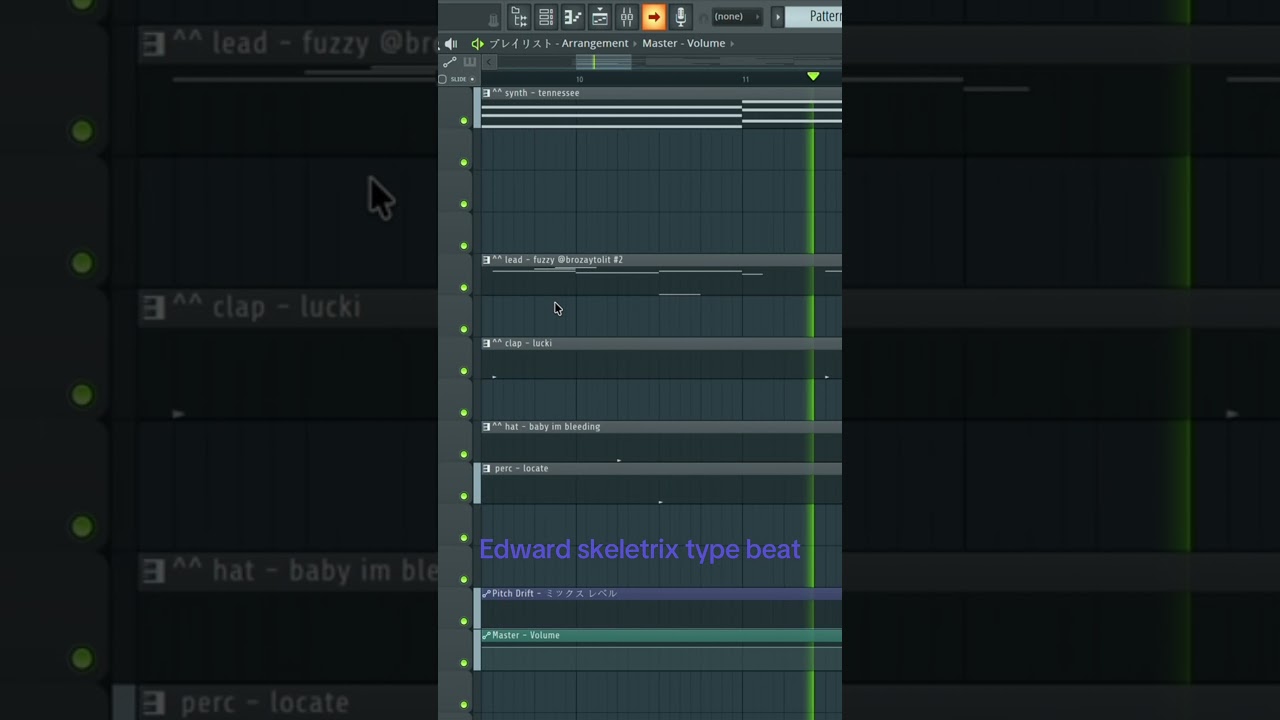Click the dim piano keys icon
This screenshot has height=720, width=1280.
[x=470, y=62]
